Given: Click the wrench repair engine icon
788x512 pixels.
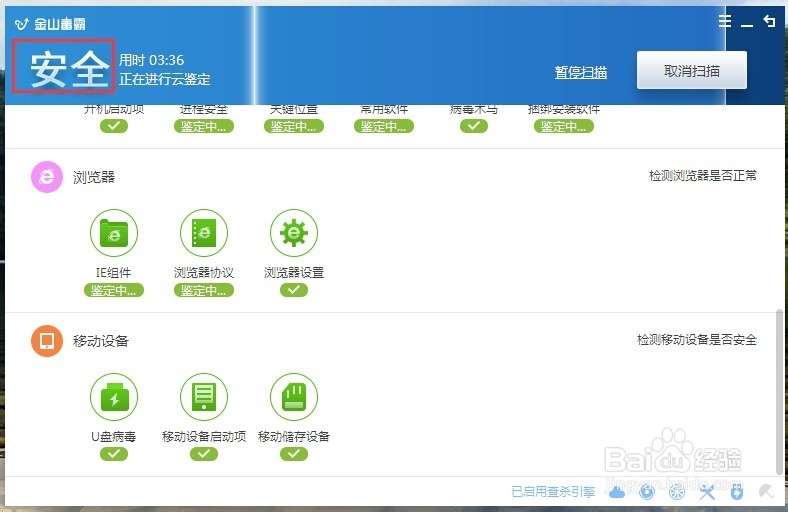Looking at the screenshot, I should click(x=707, y=492).
